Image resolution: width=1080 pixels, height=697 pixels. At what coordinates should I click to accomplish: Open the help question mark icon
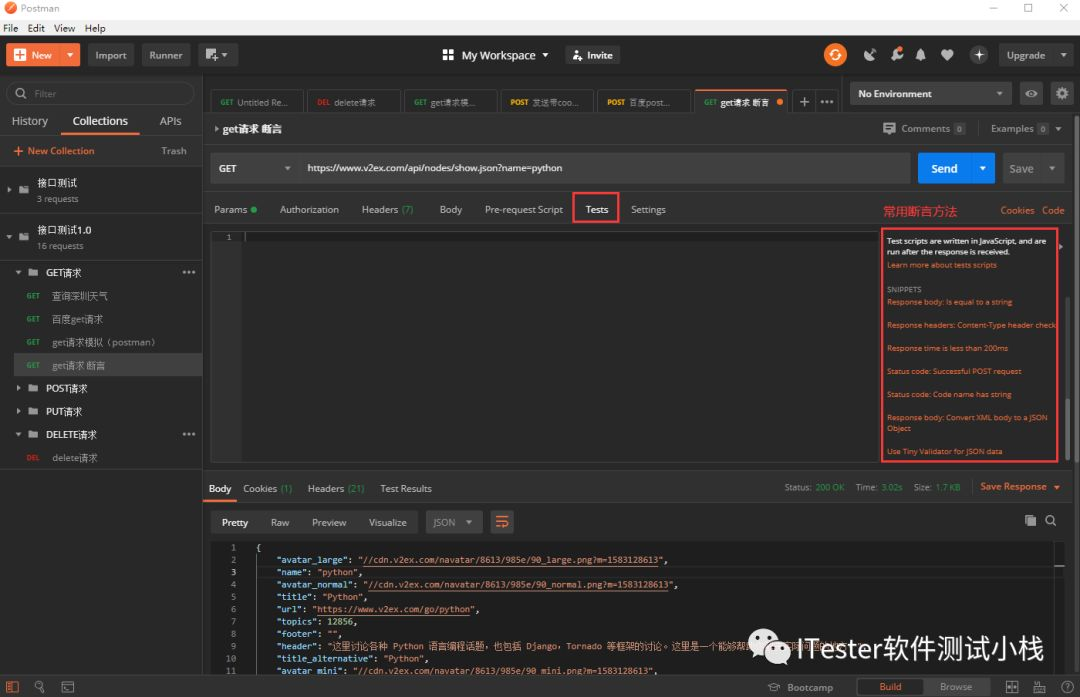point(1067,687)
